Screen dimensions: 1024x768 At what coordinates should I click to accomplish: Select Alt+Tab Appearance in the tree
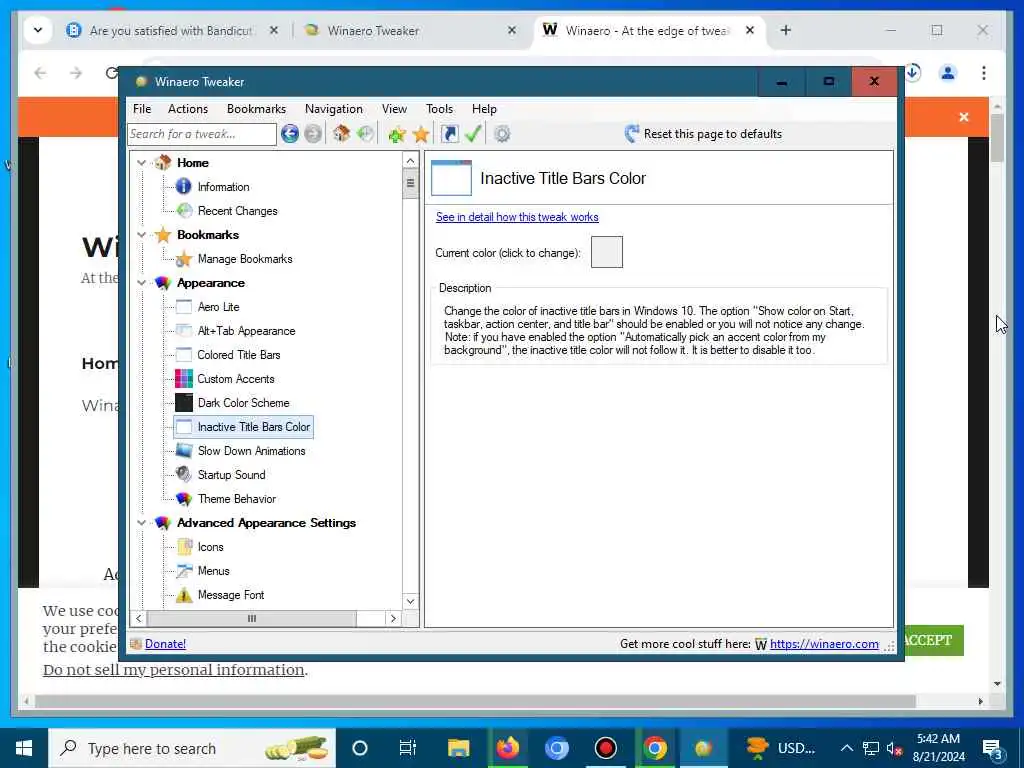click(246, 331)
